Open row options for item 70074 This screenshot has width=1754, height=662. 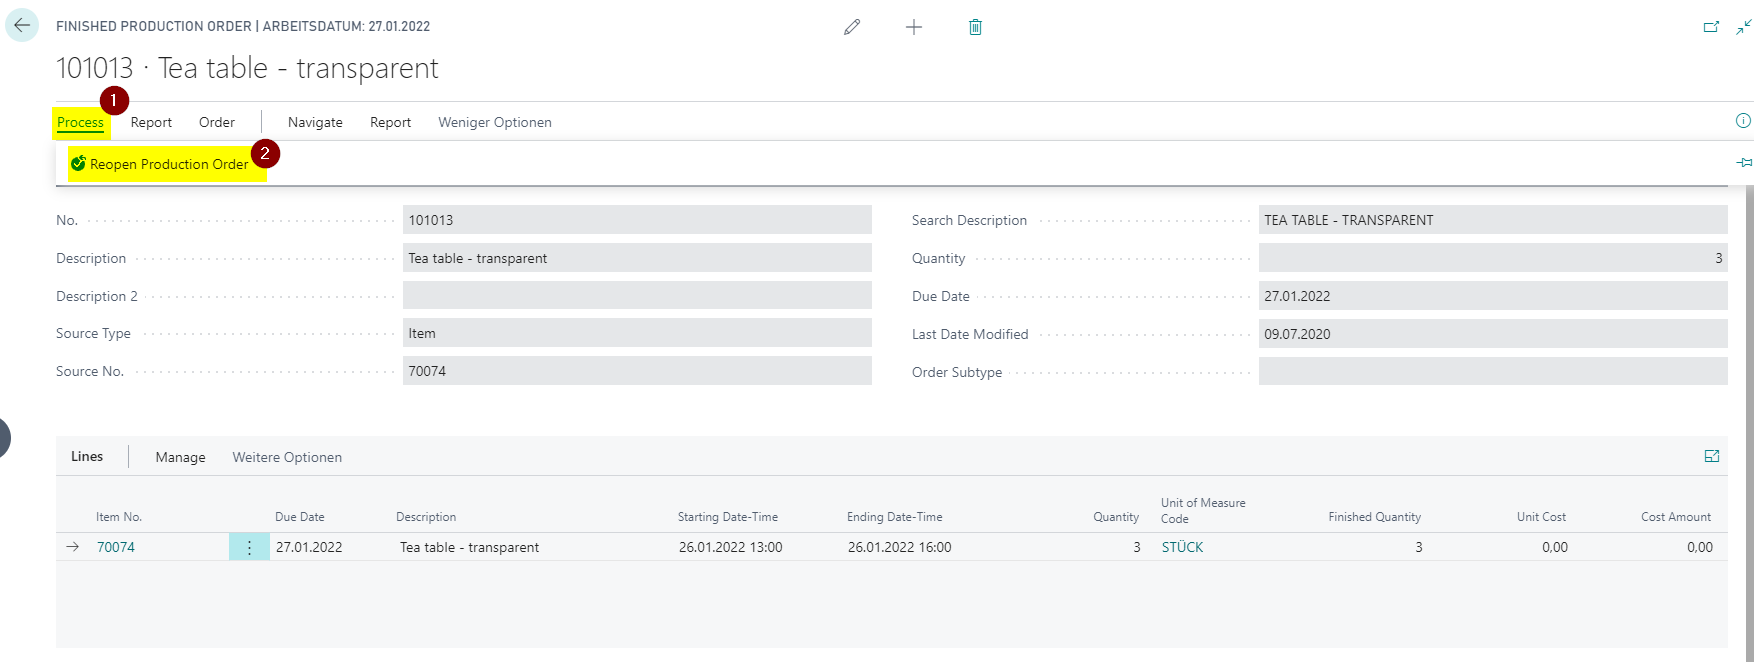click(249, 547)
